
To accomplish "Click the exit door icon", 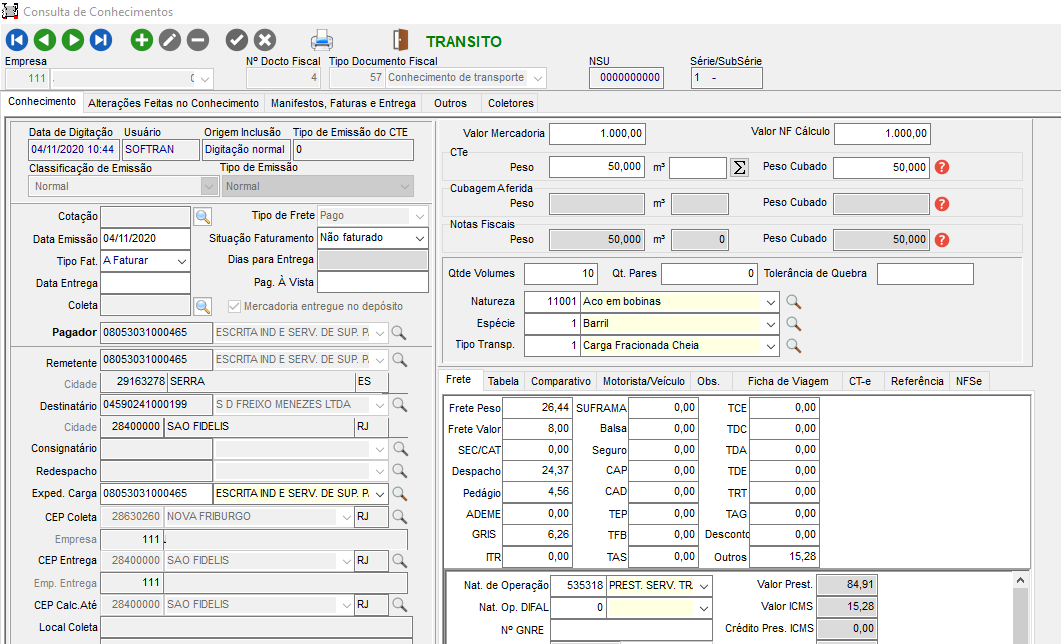I will (400, 40).
